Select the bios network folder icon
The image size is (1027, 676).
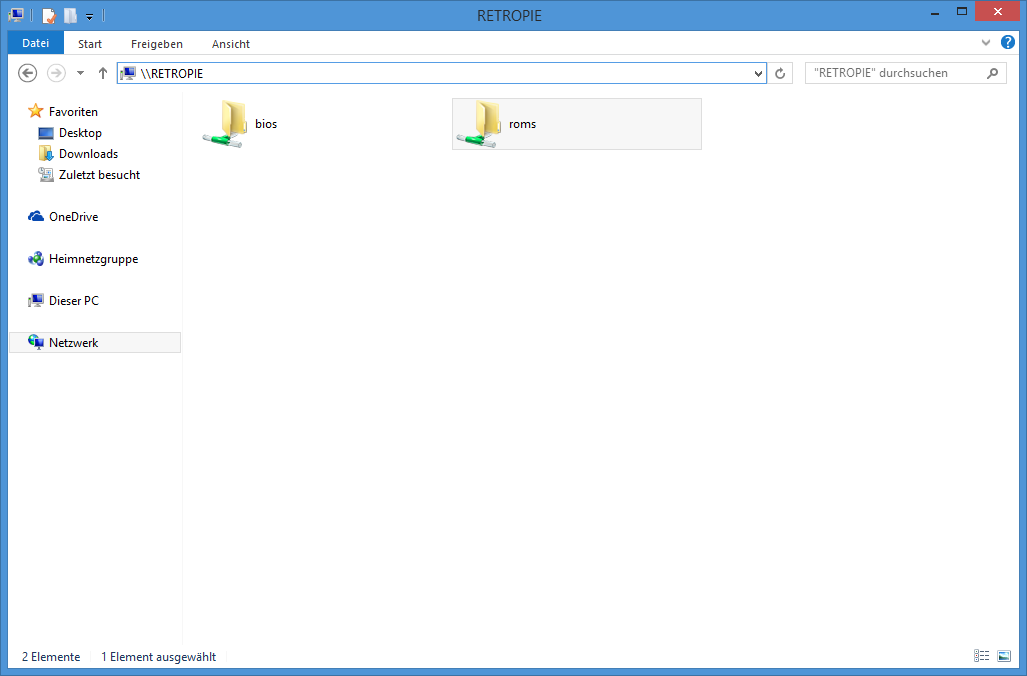[226, 124]
